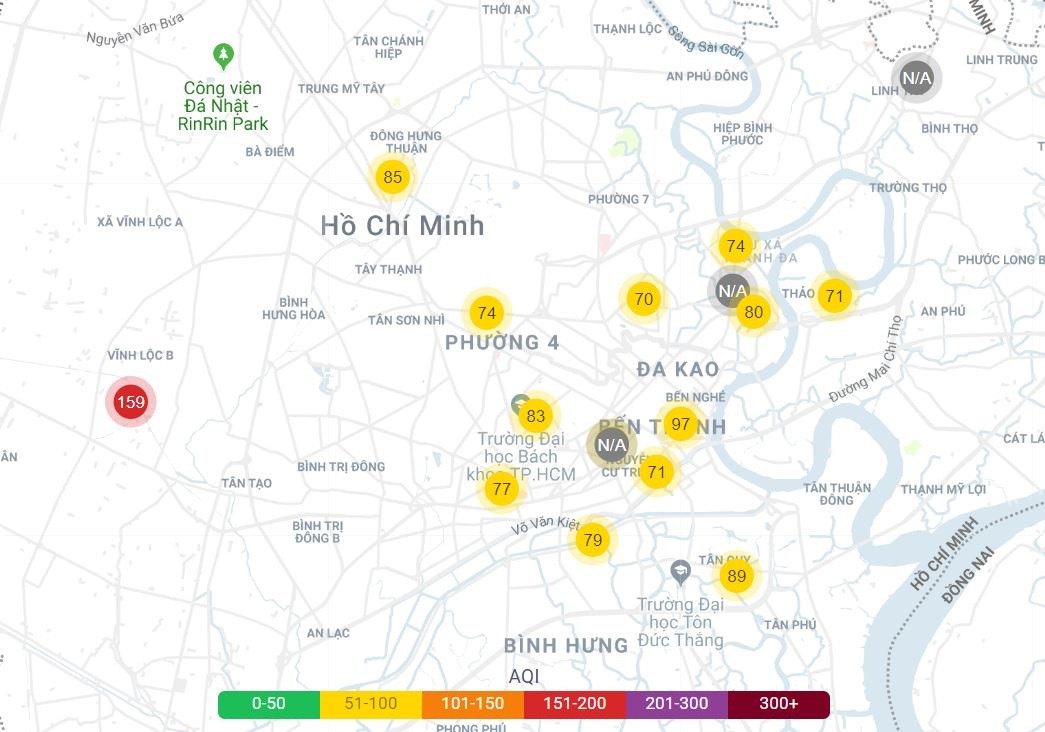This screenshot has height=732, width=1045.
Task: Select the maroon 300+ legend swatch
Action: pos(778,704)
